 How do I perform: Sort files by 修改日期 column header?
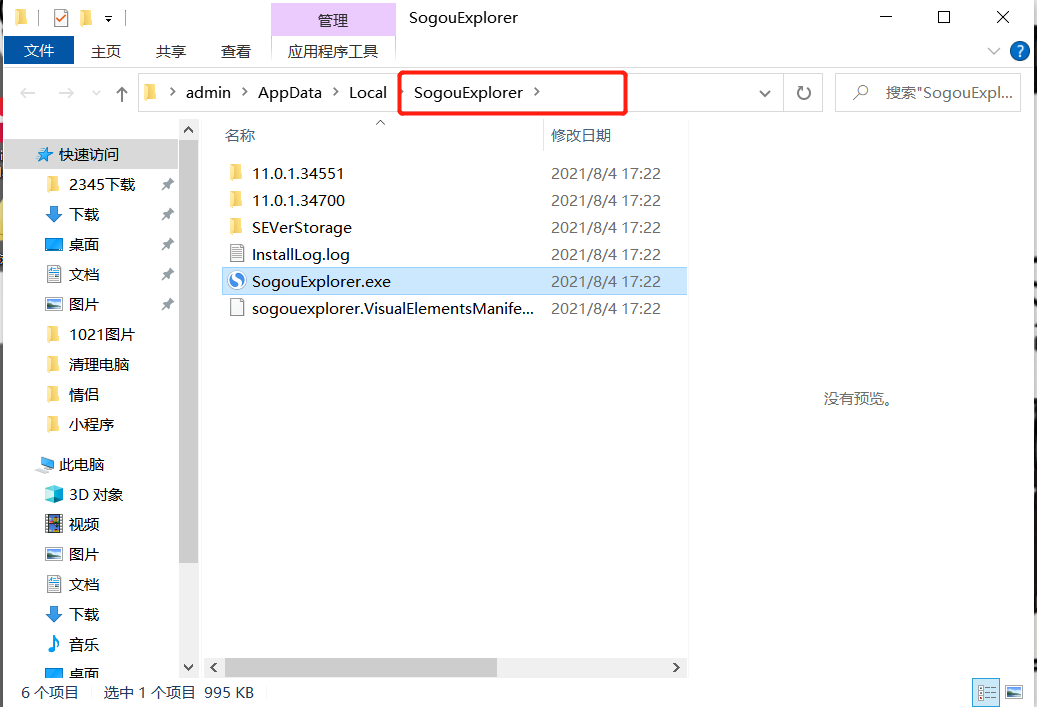point(581,135)
